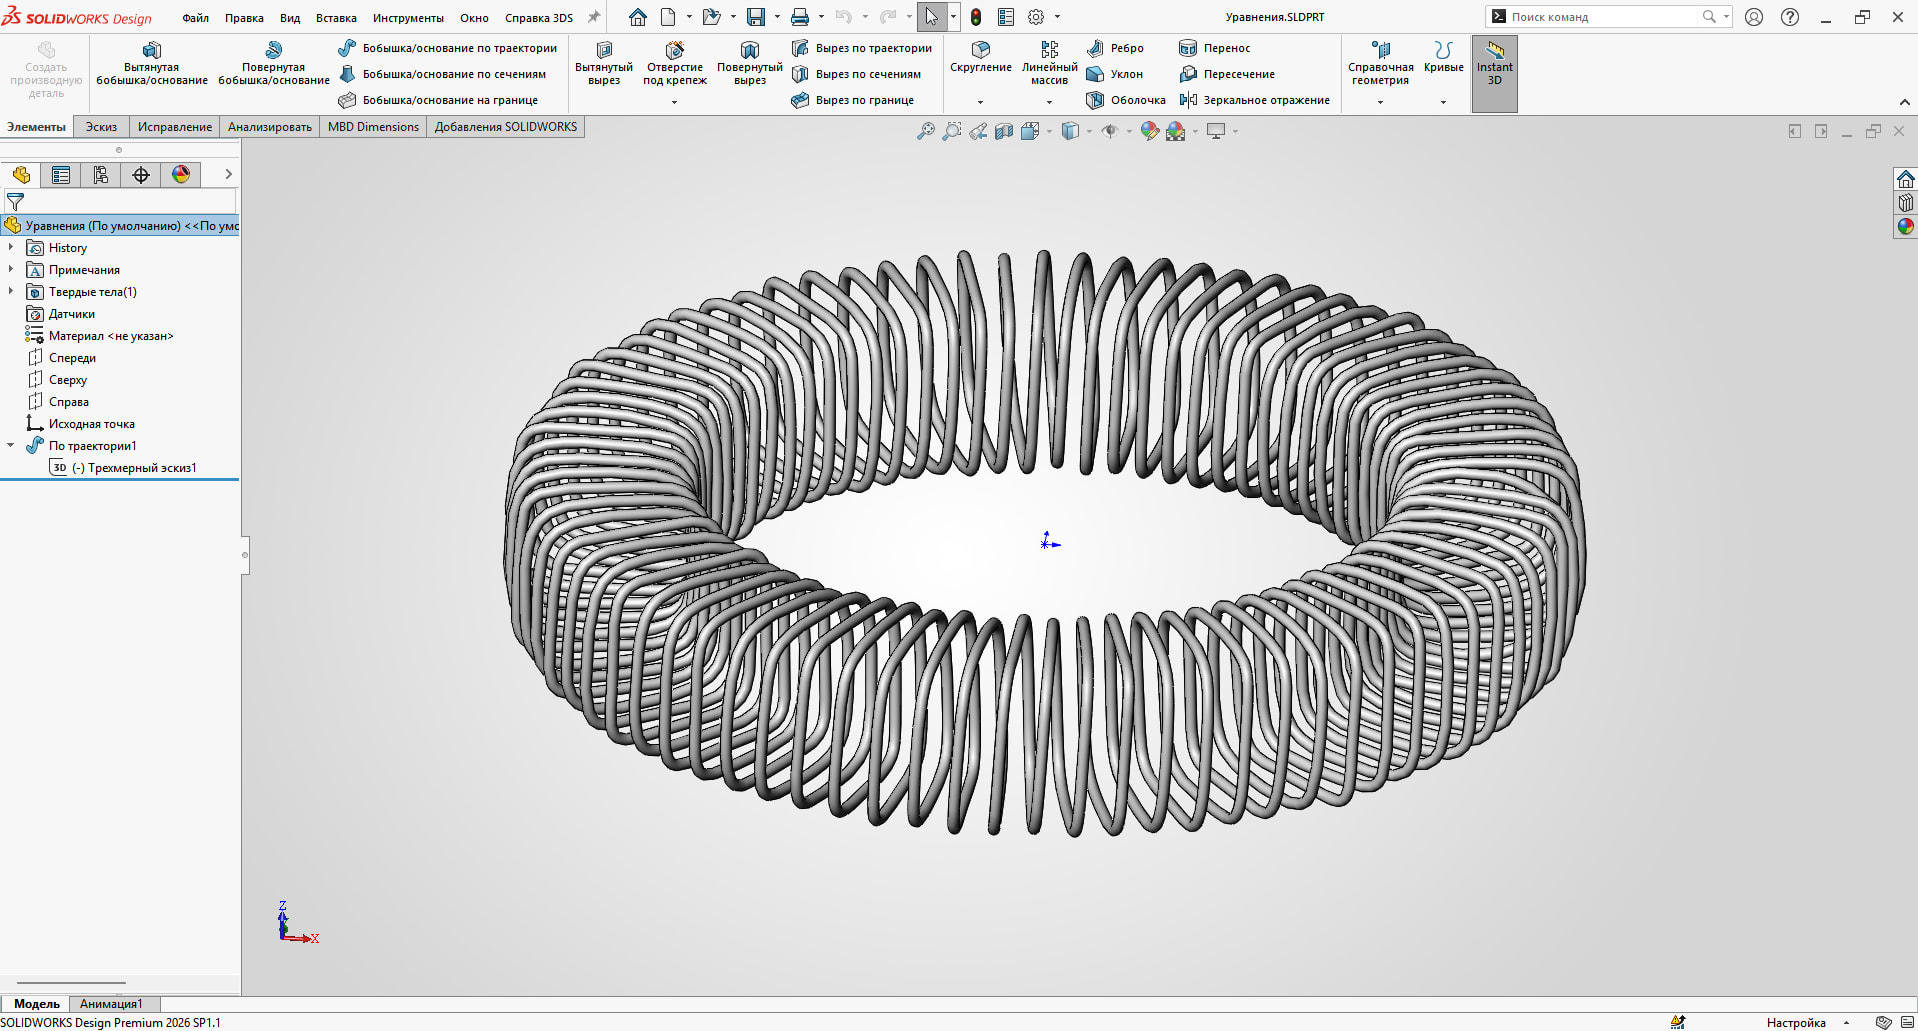Click the Fillet (Скругление) tool icon
Image resolution: width=1918 pixels, height=1031 pixels.
(980, 51)
